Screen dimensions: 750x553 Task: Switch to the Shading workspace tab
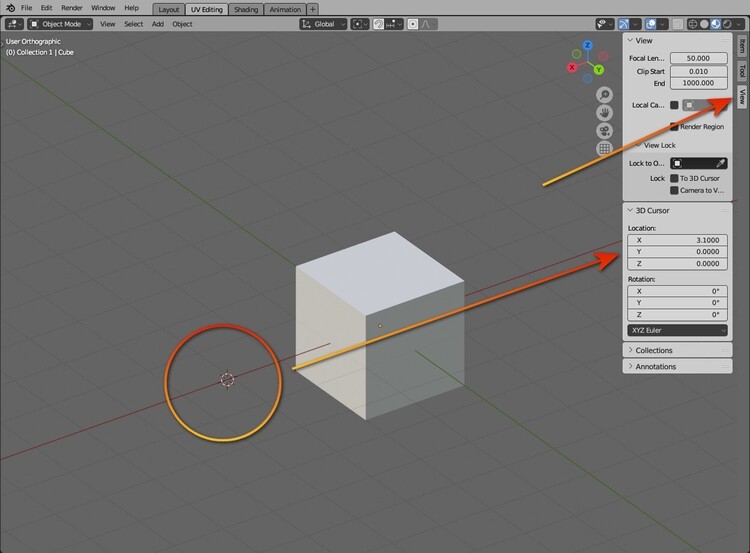coord(246,9)
